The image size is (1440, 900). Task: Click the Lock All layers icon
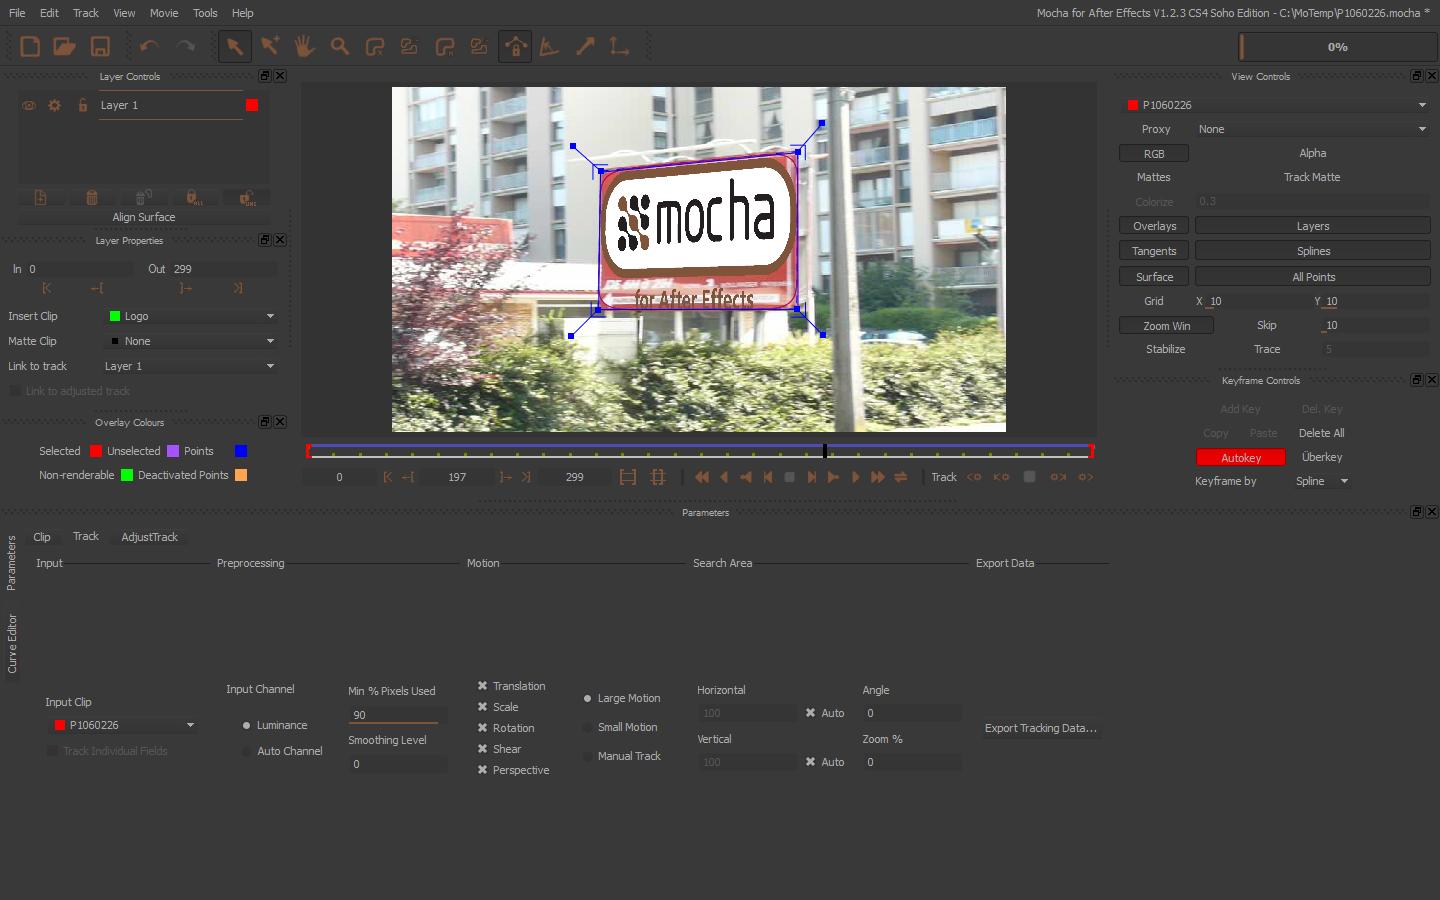195,198
